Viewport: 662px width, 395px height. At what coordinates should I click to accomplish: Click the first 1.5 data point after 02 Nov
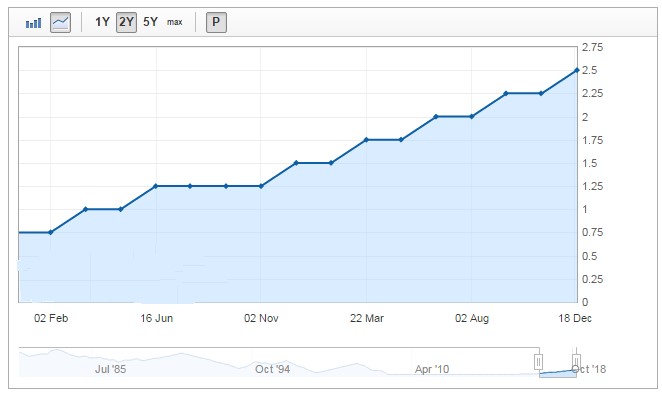point(296,163)
